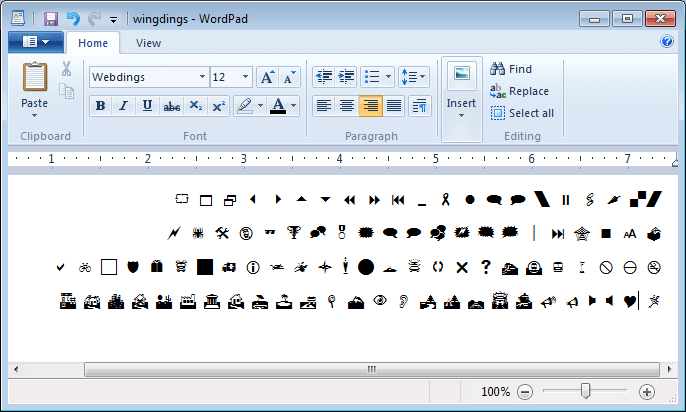Image resolution: width=686 pixels, height=412 pixels.
Task: Click Select all in Editing group
Action: (522, 113)
